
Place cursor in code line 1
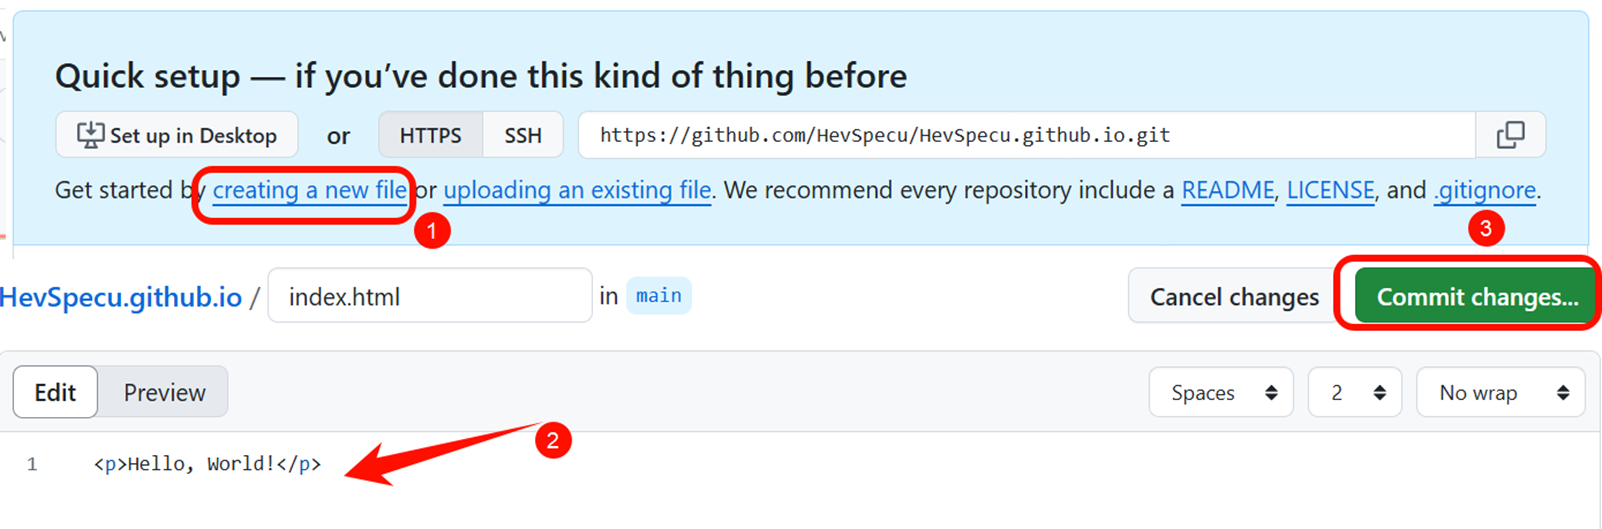(208, 464)
